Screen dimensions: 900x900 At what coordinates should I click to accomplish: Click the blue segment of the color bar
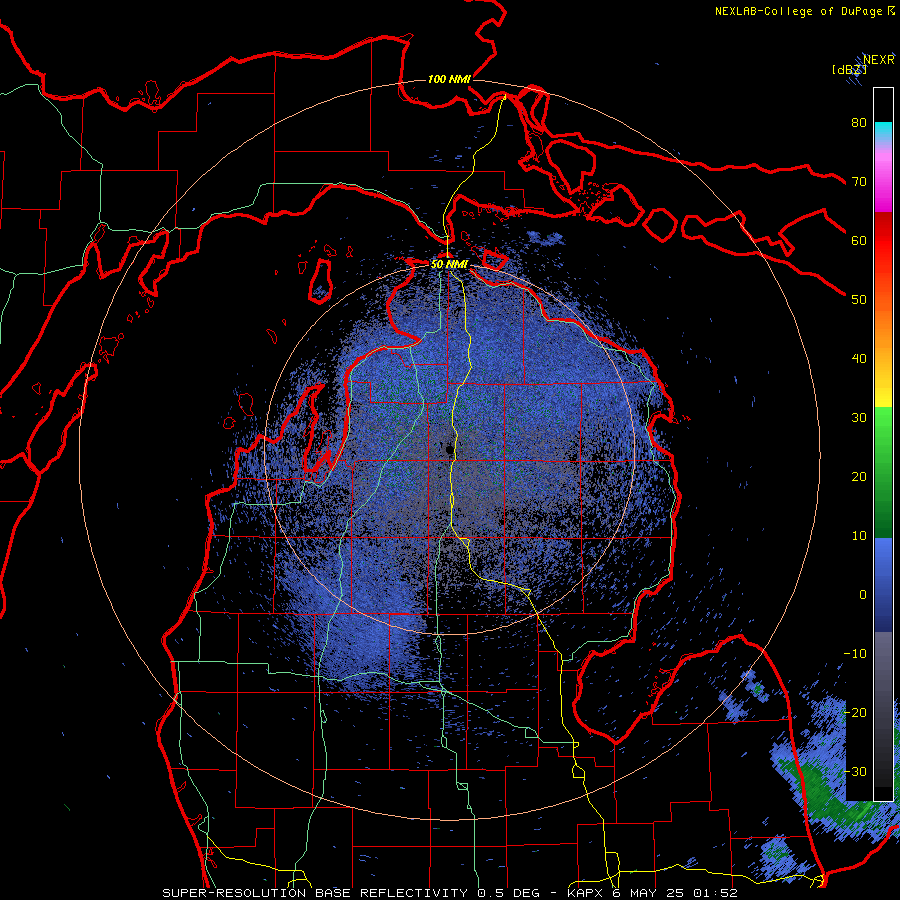pos(883,584)
